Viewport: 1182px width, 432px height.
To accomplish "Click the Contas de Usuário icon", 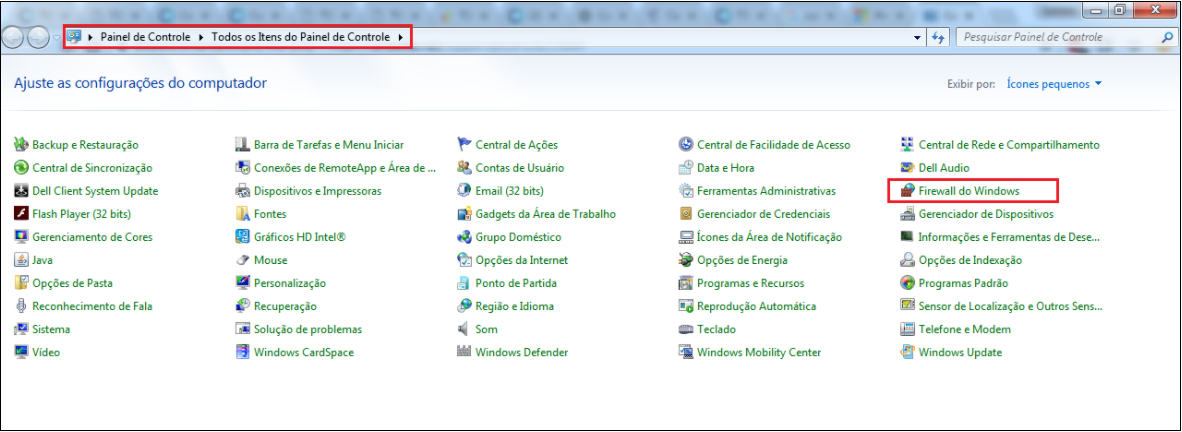I will point(464,168).
